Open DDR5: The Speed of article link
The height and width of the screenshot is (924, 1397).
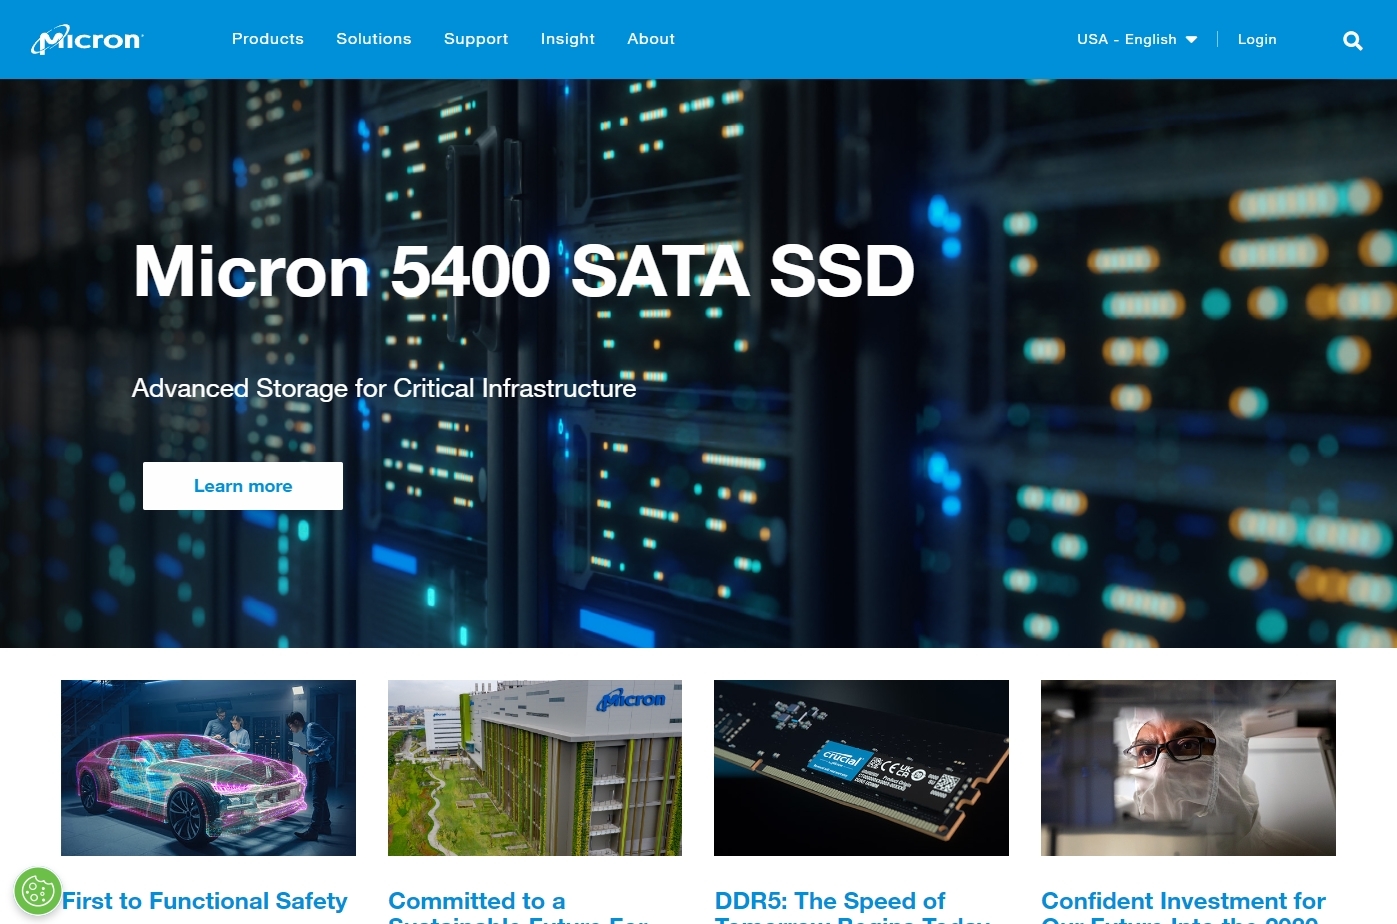pyautogui.click(x=852, y=906)
